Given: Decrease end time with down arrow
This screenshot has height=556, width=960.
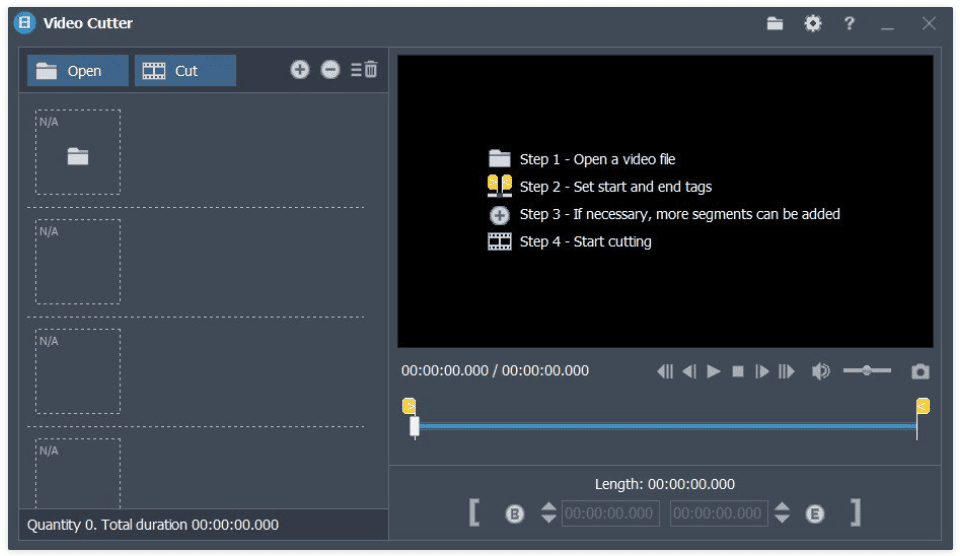Looking at the screenshot, I should pyautogui.click(x=782, y=519).
